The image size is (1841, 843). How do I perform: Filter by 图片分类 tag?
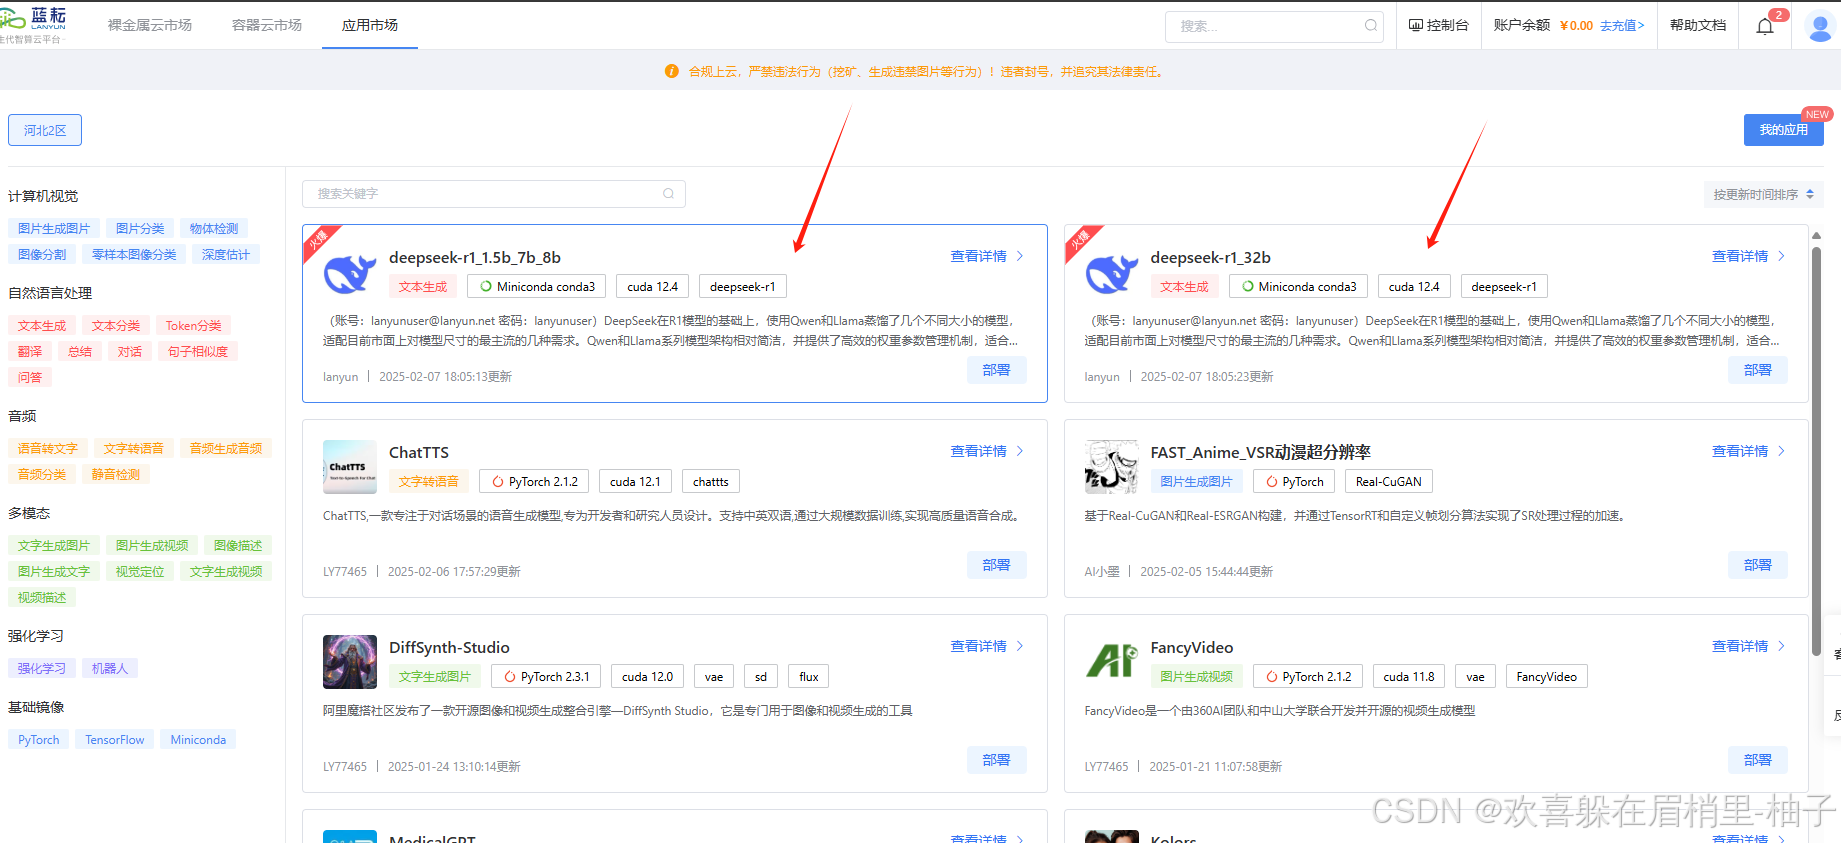tap(140, 229)
